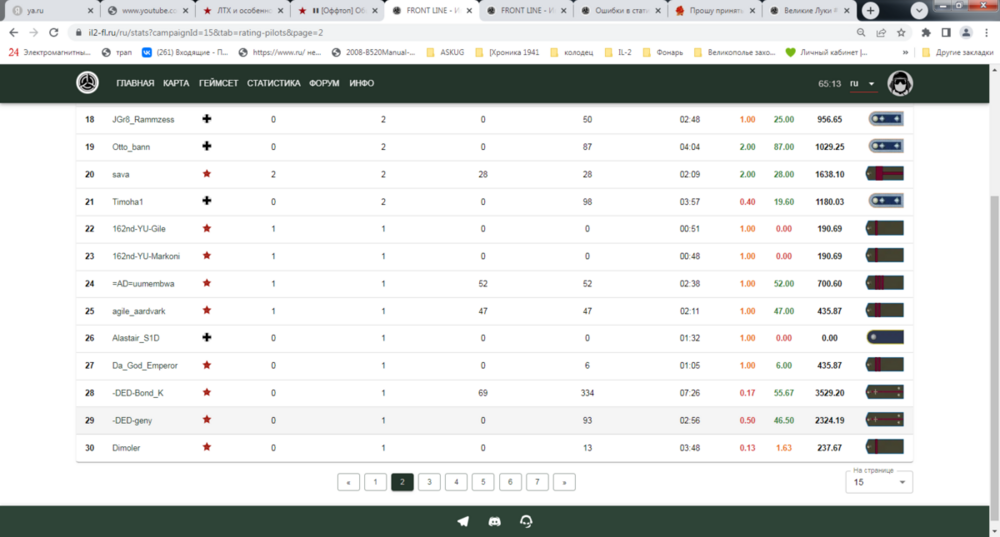Open the Discord link in footer

coord(494,521)
